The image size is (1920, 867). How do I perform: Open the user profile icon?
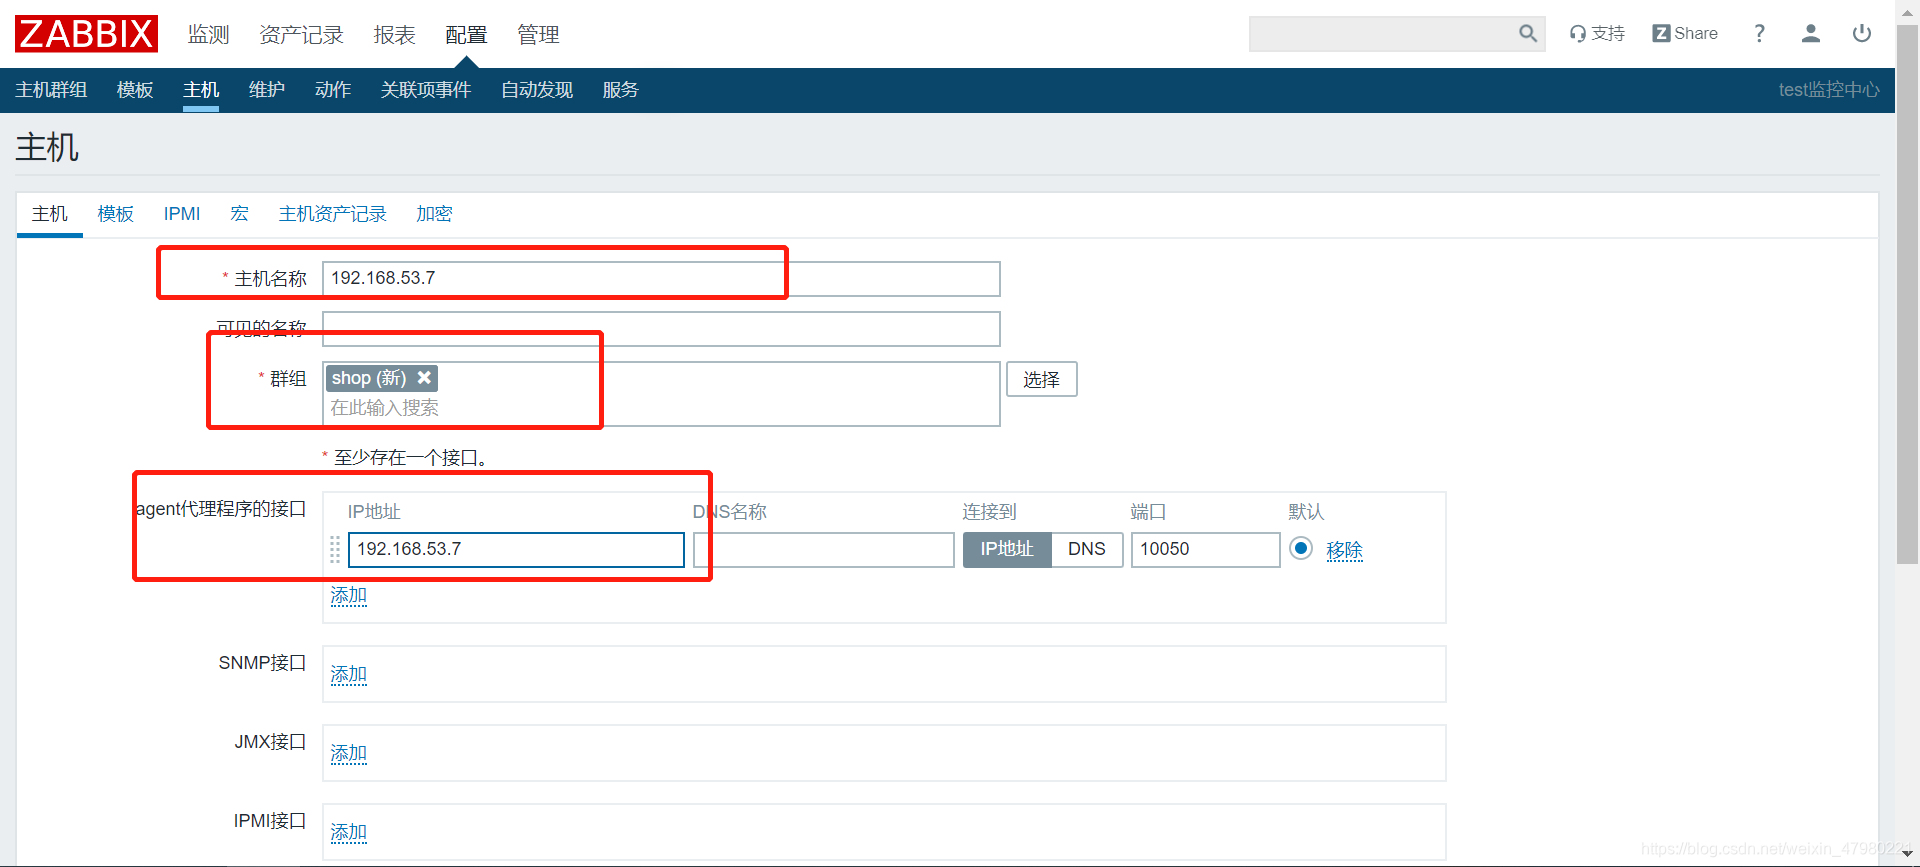pyautogui.click(x=1810, y=33)
